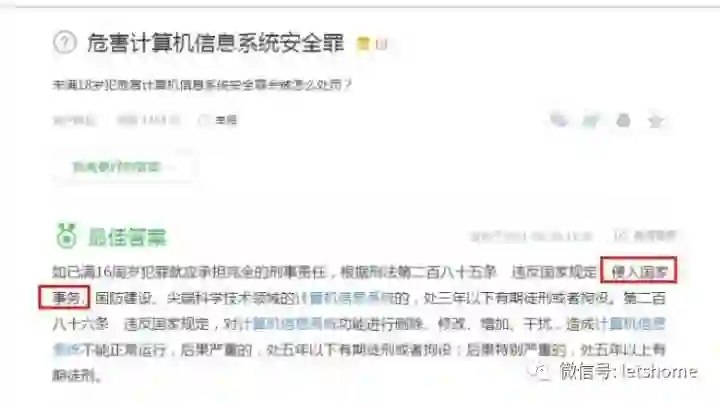Click the QQ penguin share icon
The height and width of the screenshot is (402, 720).
[623, 120]
